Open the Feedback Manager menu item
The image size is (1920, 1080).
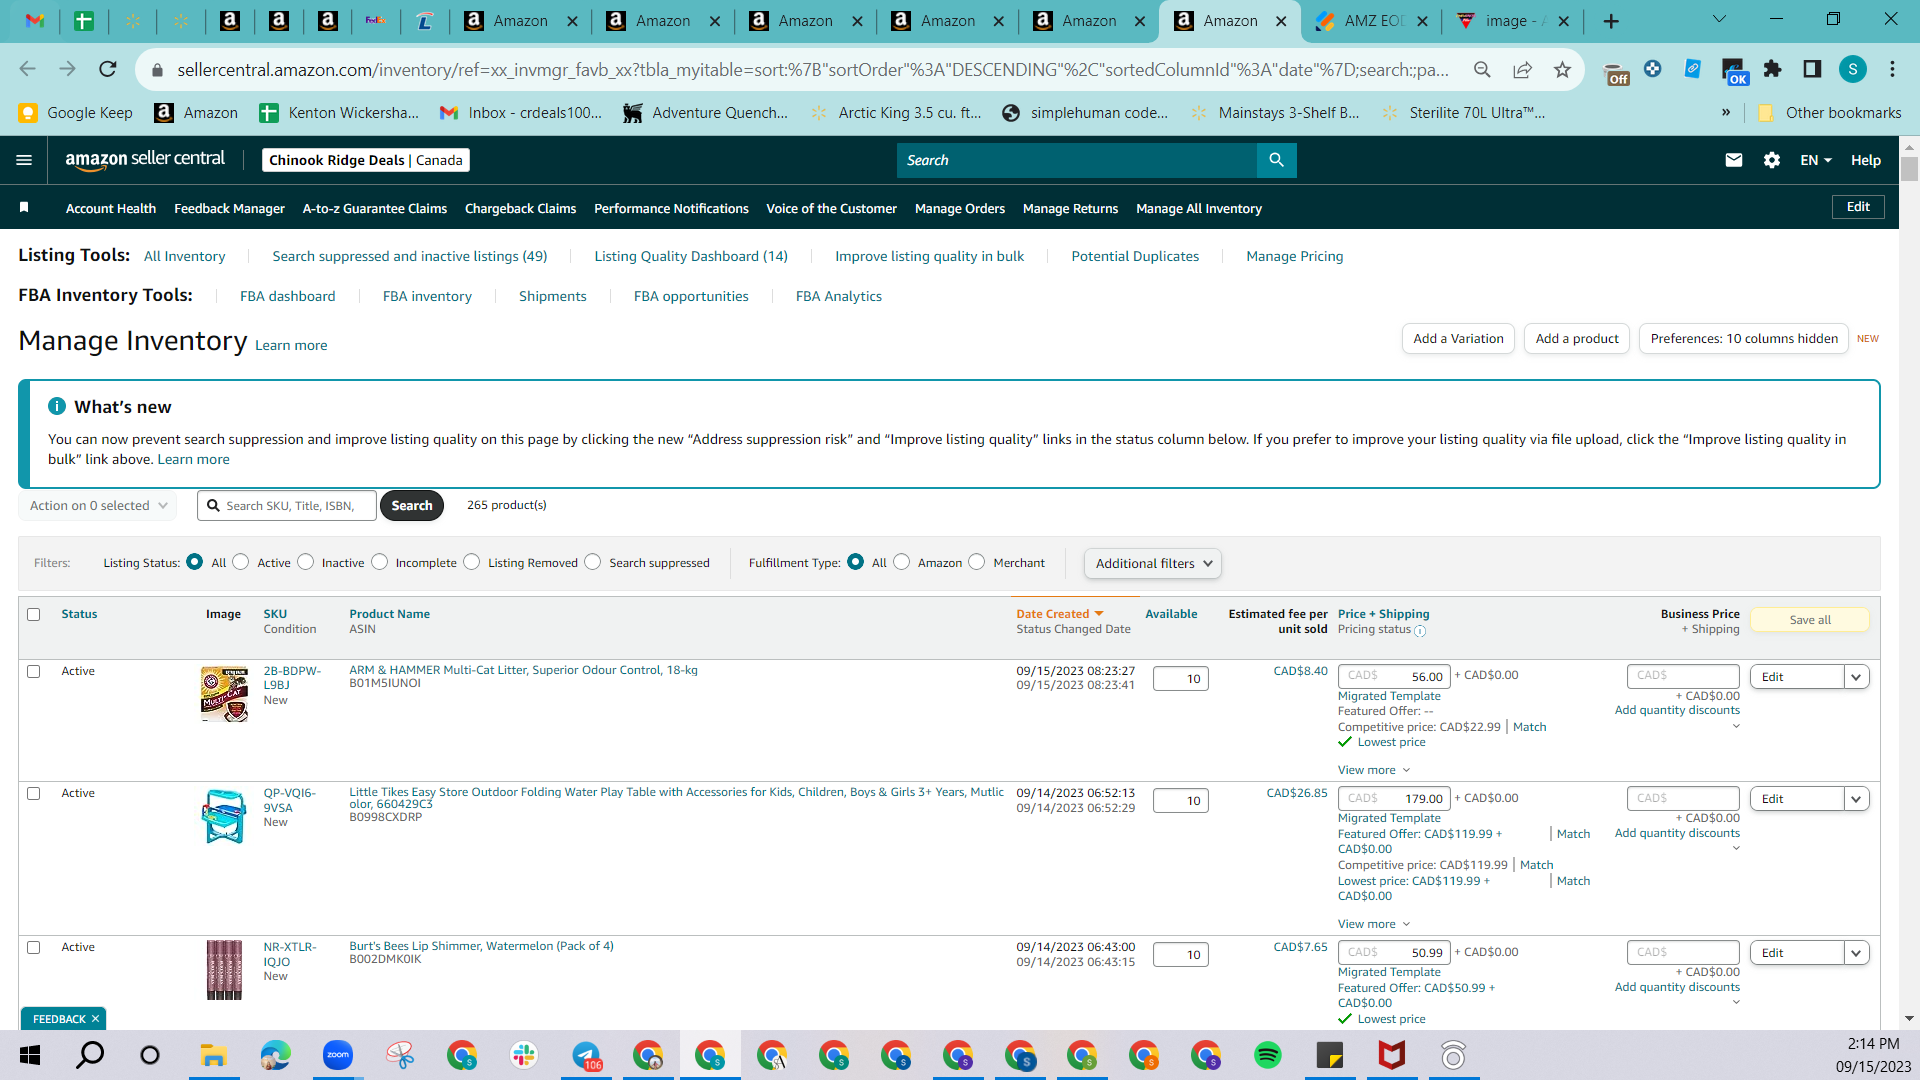(230, 208)
